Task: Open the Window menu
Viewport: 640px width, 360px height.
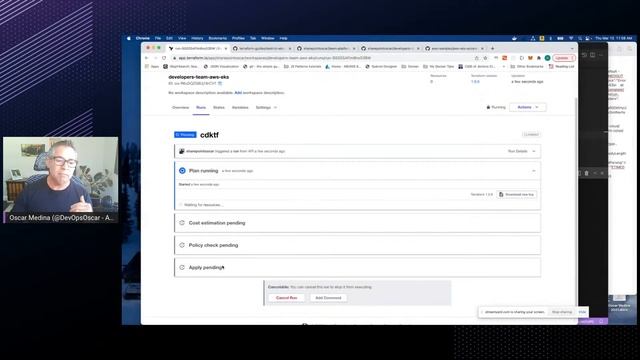Action: (x=268, y=38)
